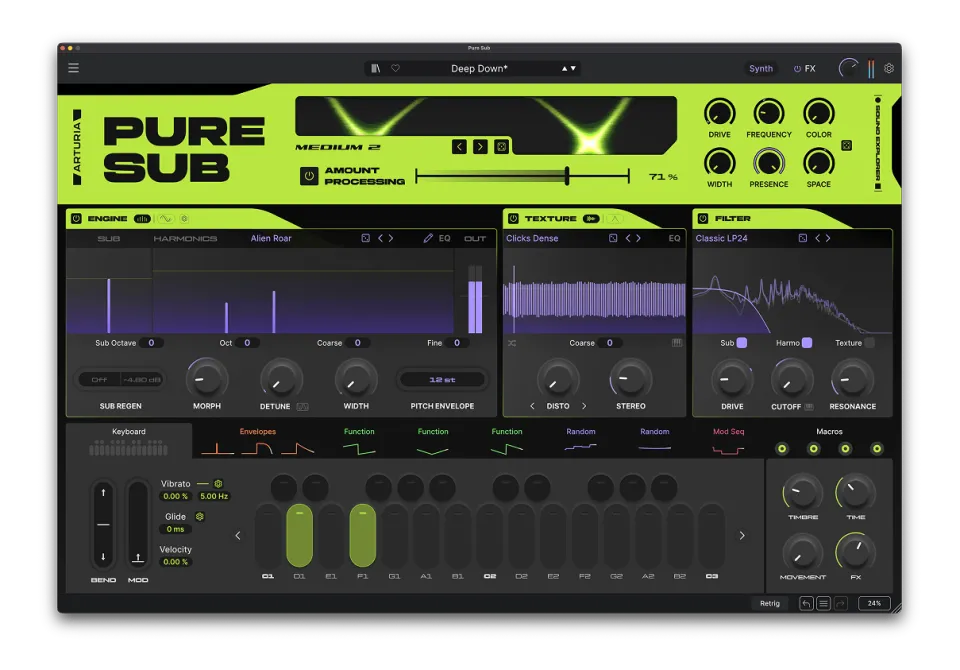Click keyboard icon next to Cutoff
Image resolution: width=960 pixels, height=670 pixels.
809,407
